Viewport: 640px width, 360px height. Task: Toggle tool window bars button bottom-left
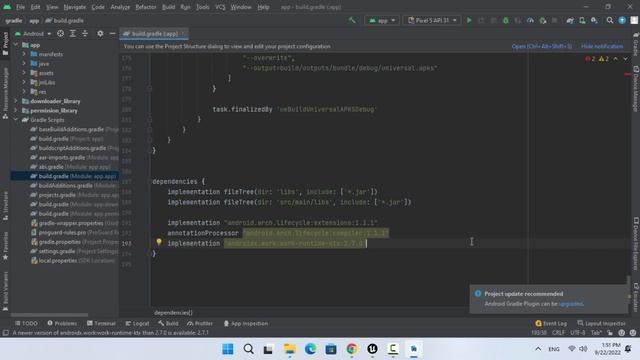[6, 333]
